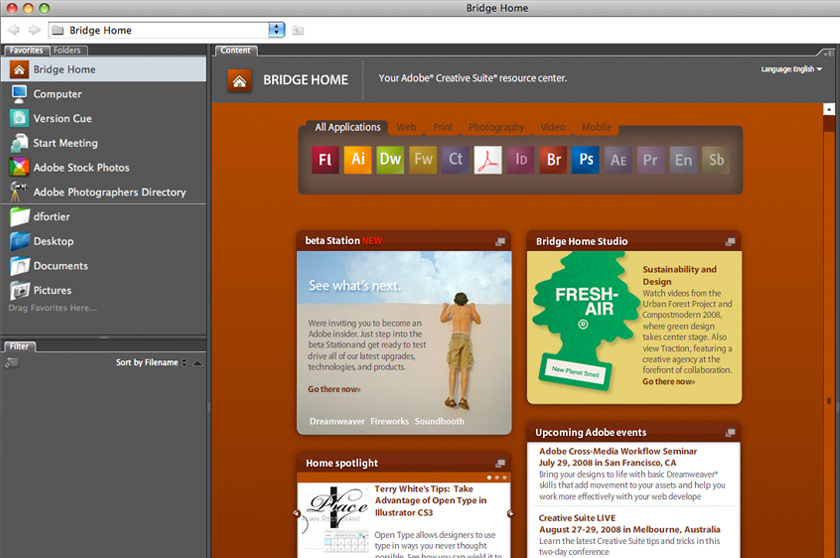Click the orange Bridge Home house icon in the header
840x558 pixels.
click(239, 81)
